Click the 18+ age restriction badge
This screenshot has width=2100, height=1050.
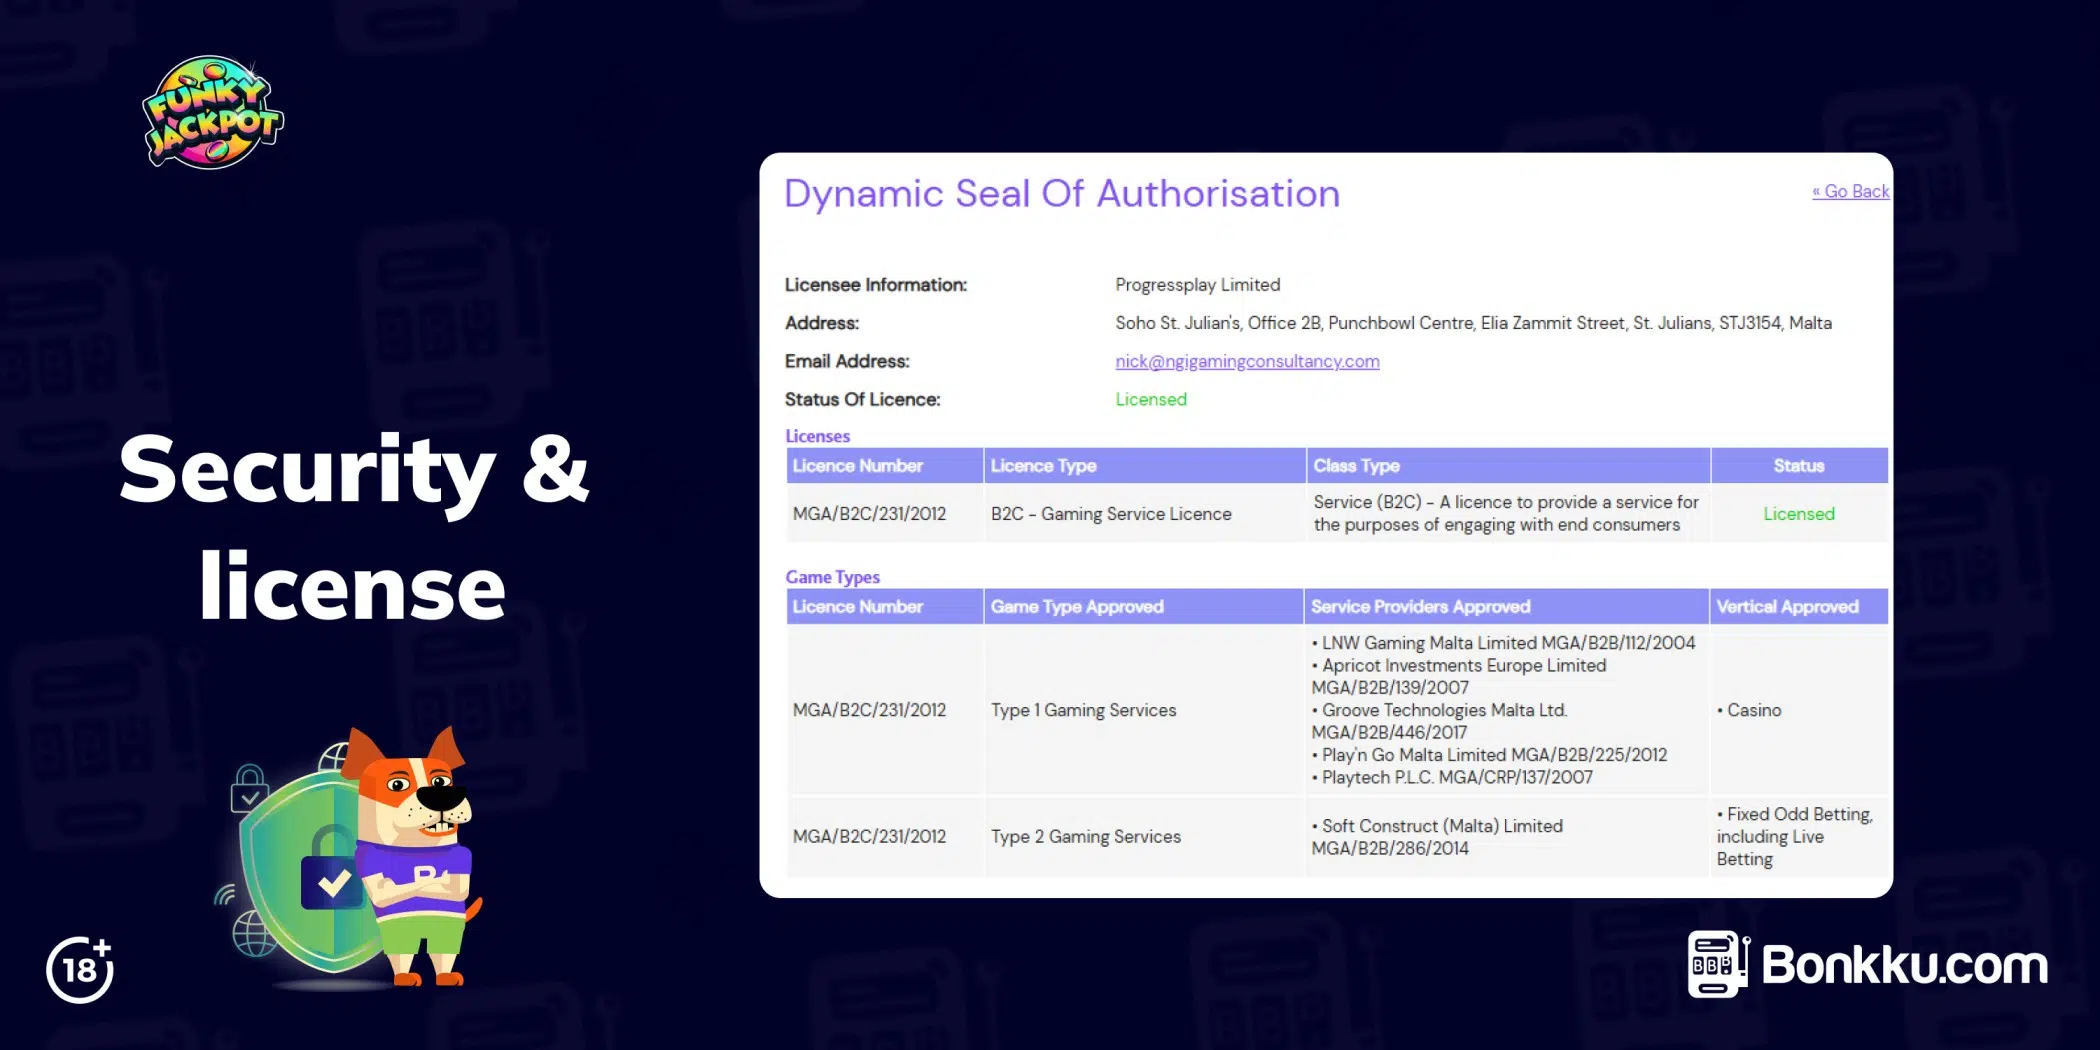click(x=80, y=969)
